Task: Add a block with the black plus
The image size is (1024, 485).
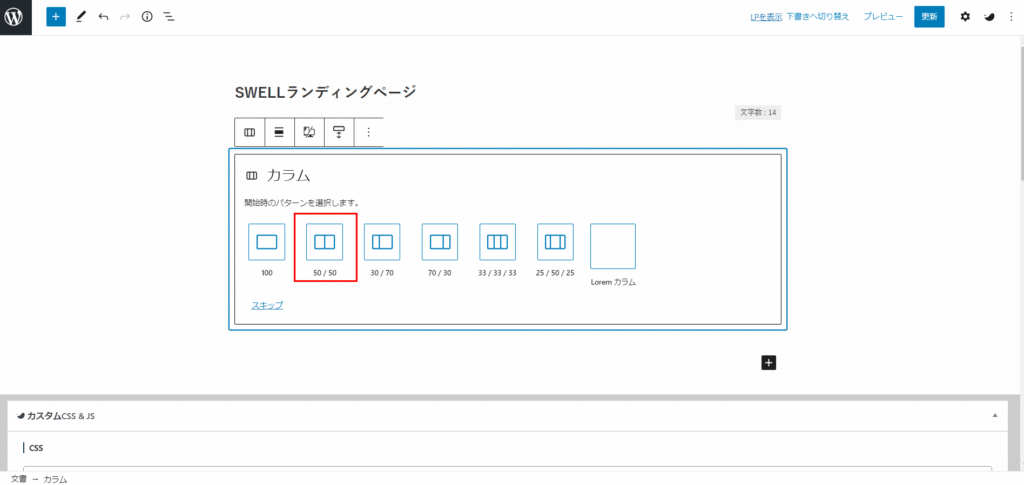Action: pyautogui.click(x=769, y=363)
